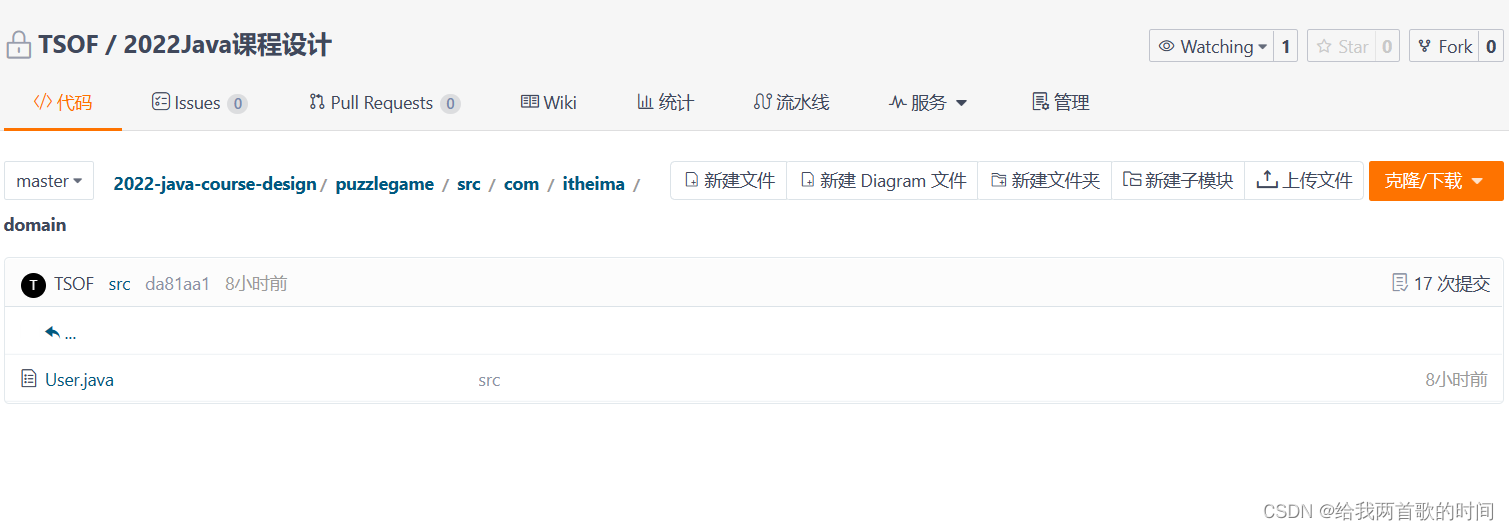This screenshot has width=1509, height=530.
Task: Go to puzzlegame breadcrumb folder
Action: 385,184
